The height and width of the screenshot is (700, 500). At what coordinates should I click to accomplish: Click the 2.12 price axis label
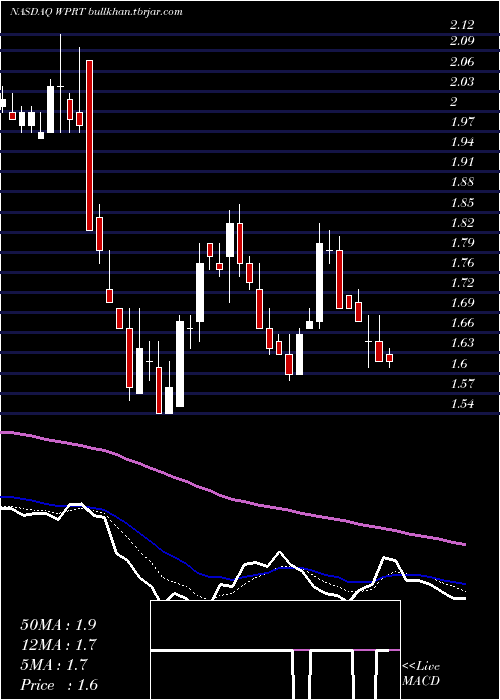[462, 25]
